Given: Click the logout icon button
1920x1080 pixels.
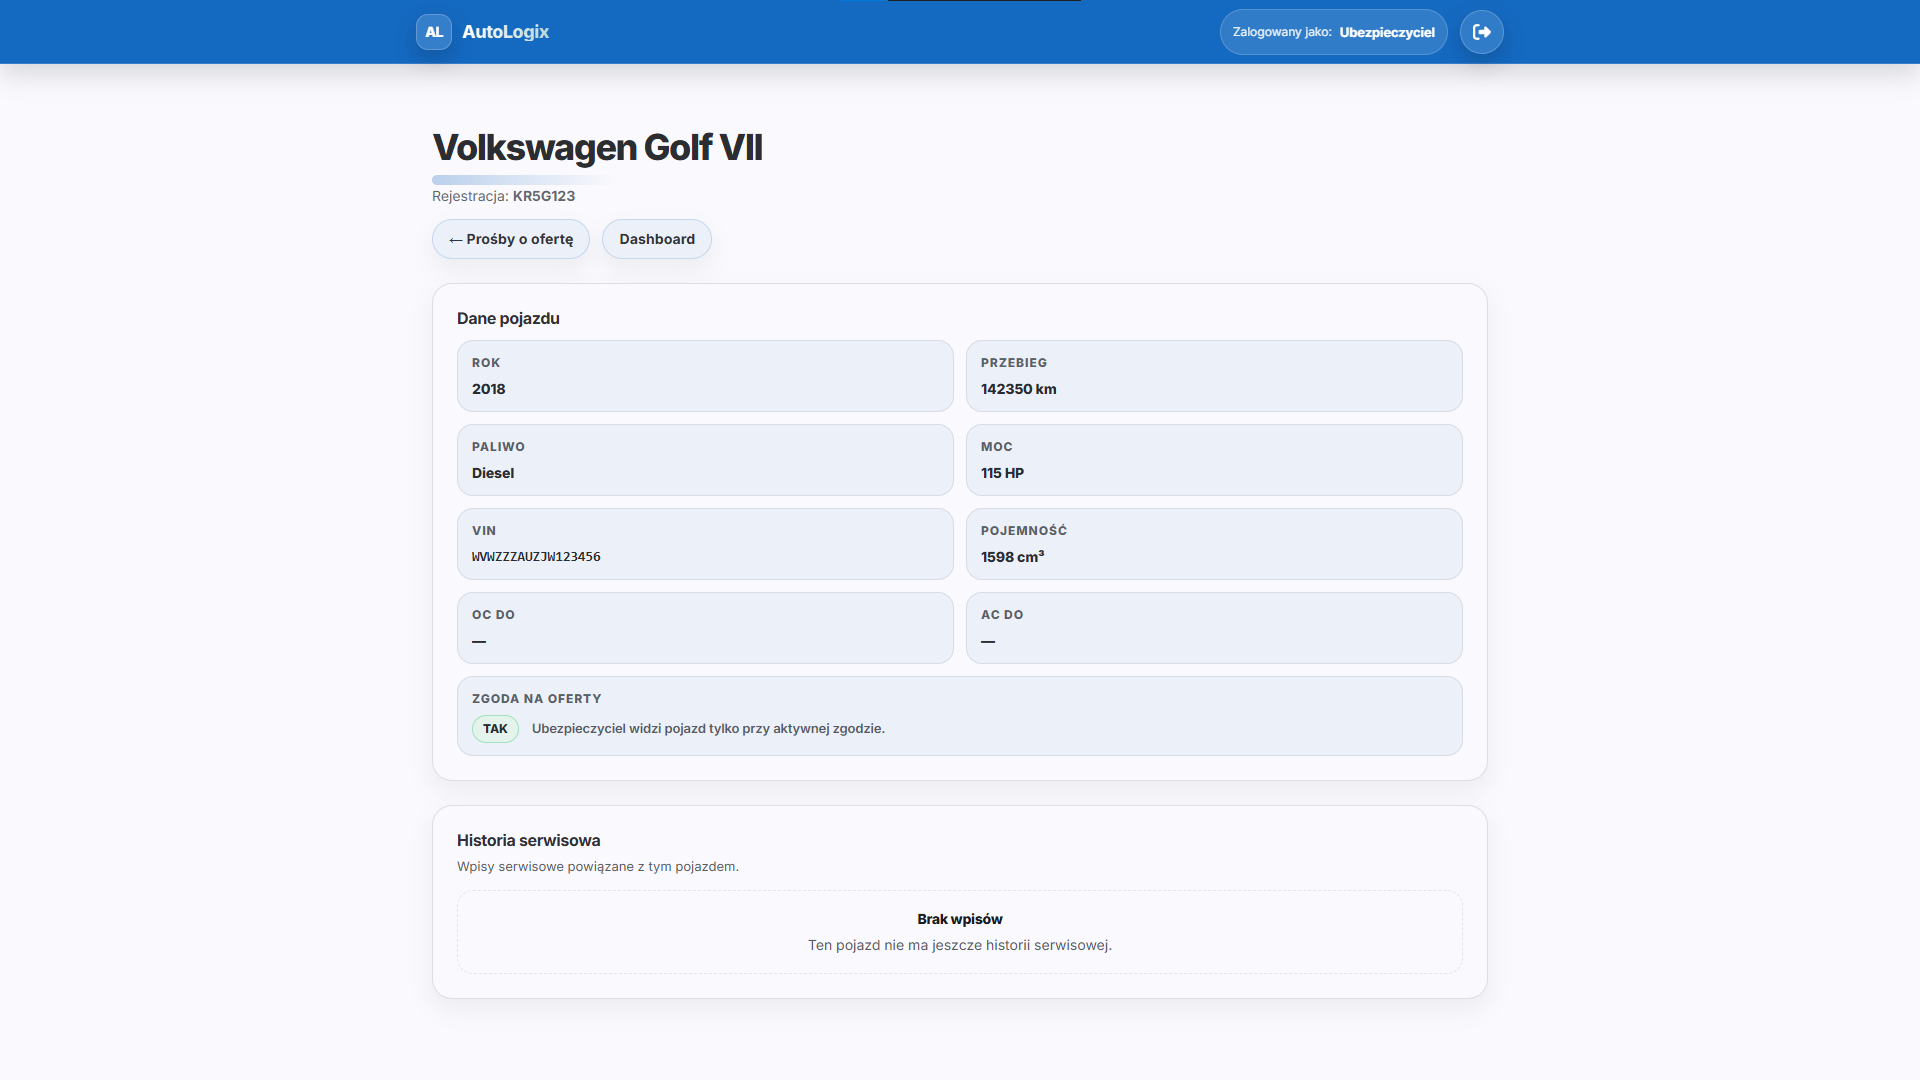Looking at the screenshot, I should [x=1482, y=32].
